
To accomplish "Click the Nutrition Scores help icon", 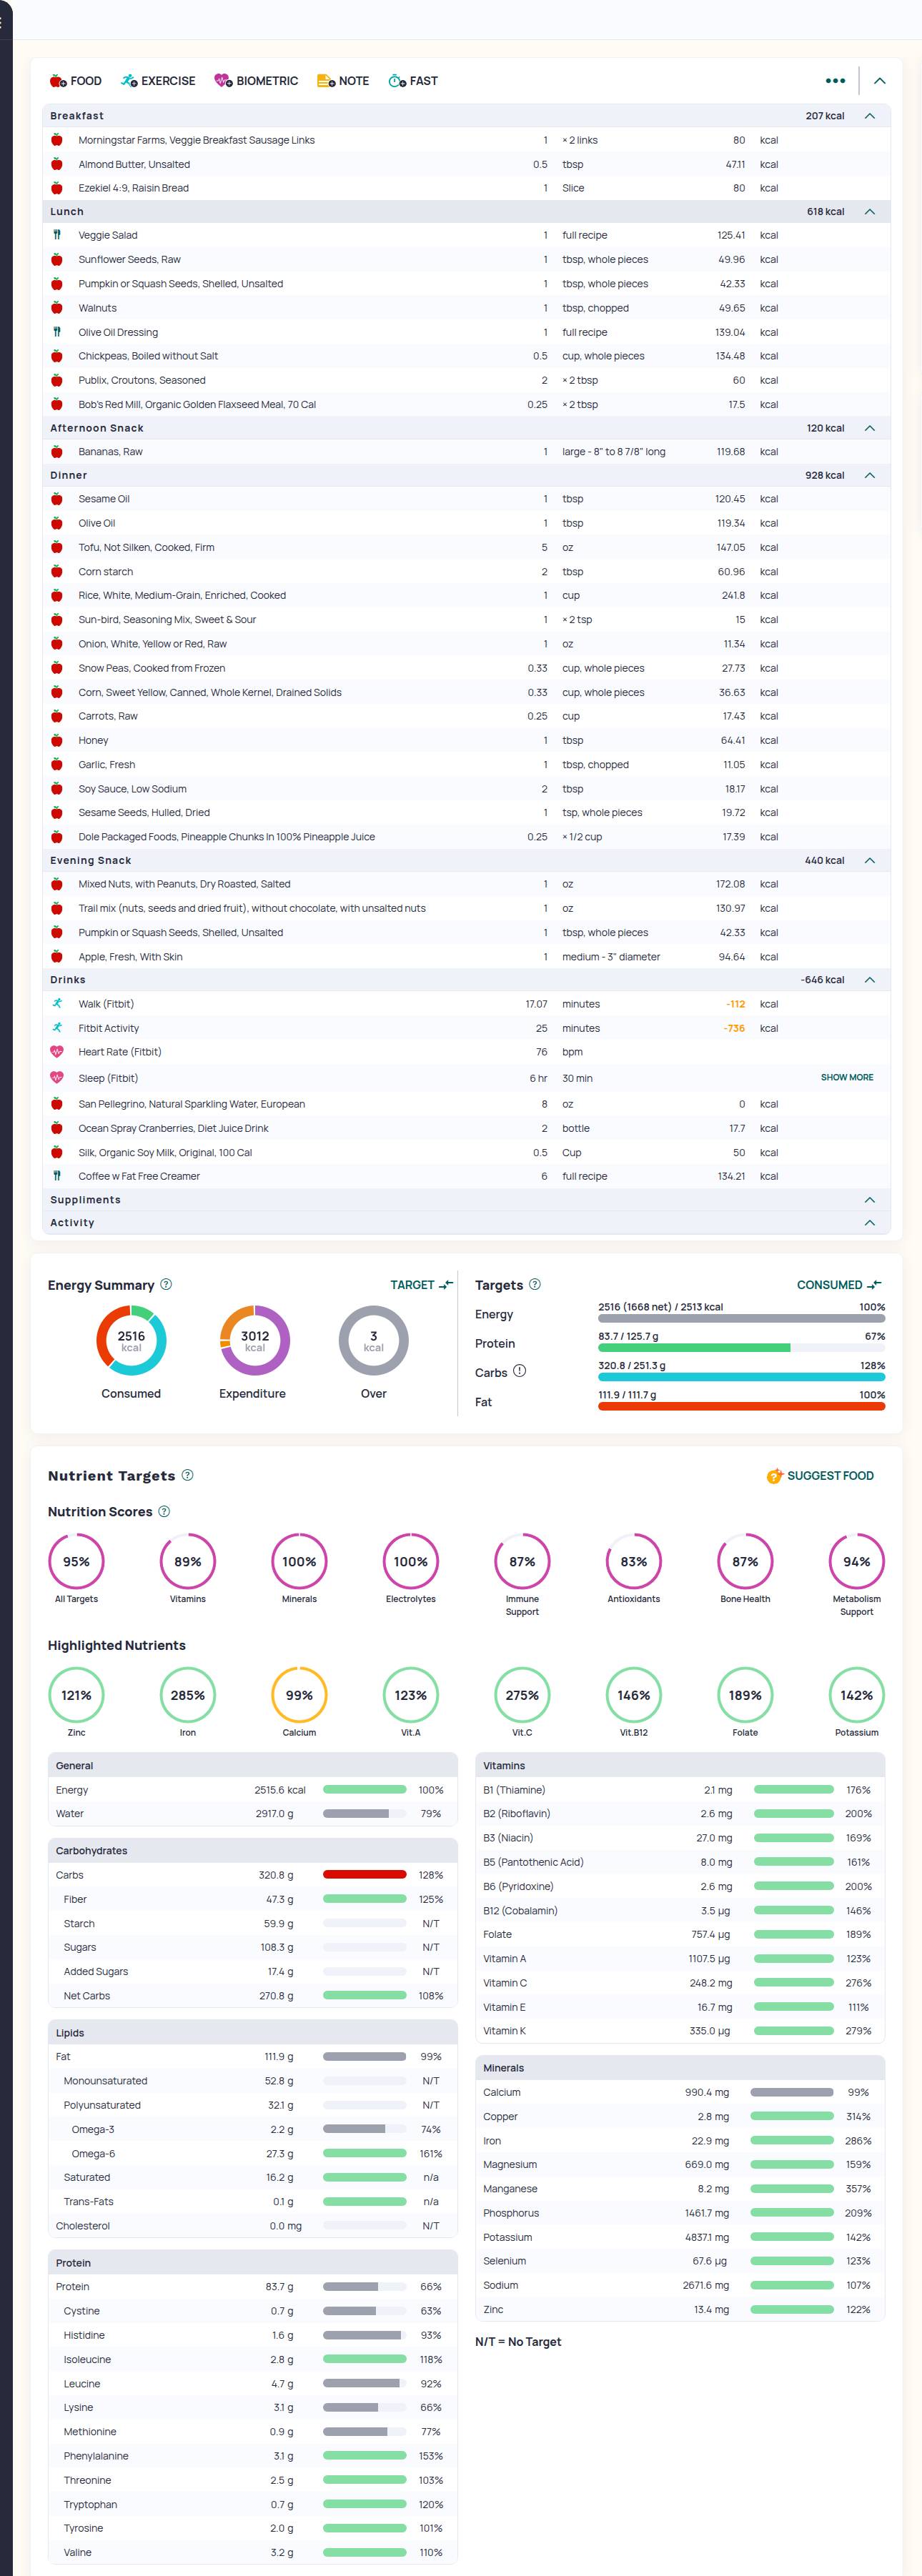I will coord(164,1511).
